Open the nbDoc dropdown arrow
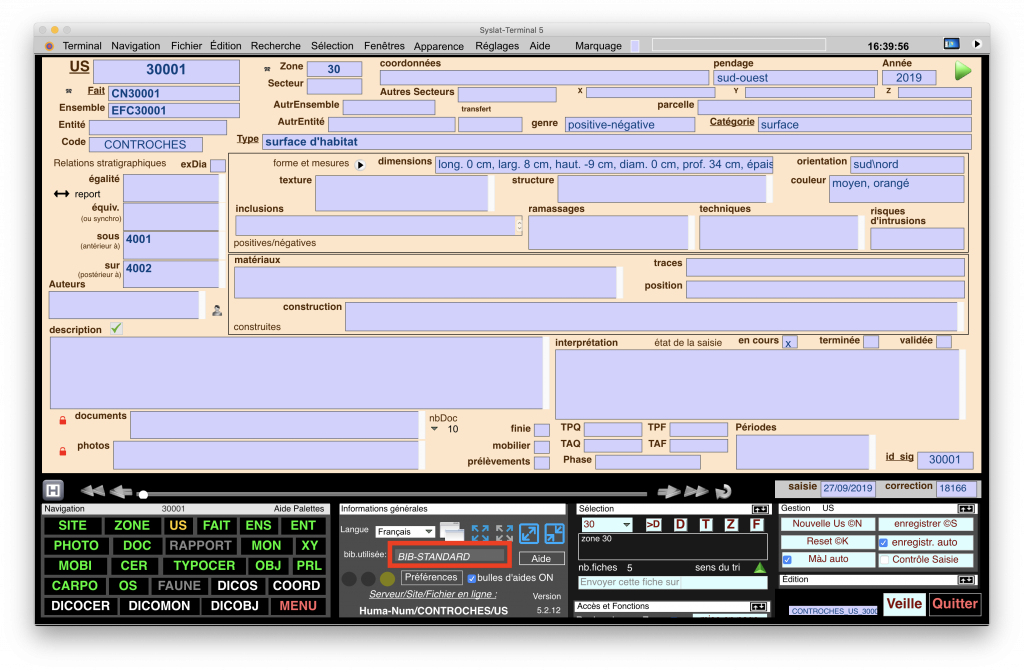This screenshot has height=671, width=1024. [x=434, y=429]
